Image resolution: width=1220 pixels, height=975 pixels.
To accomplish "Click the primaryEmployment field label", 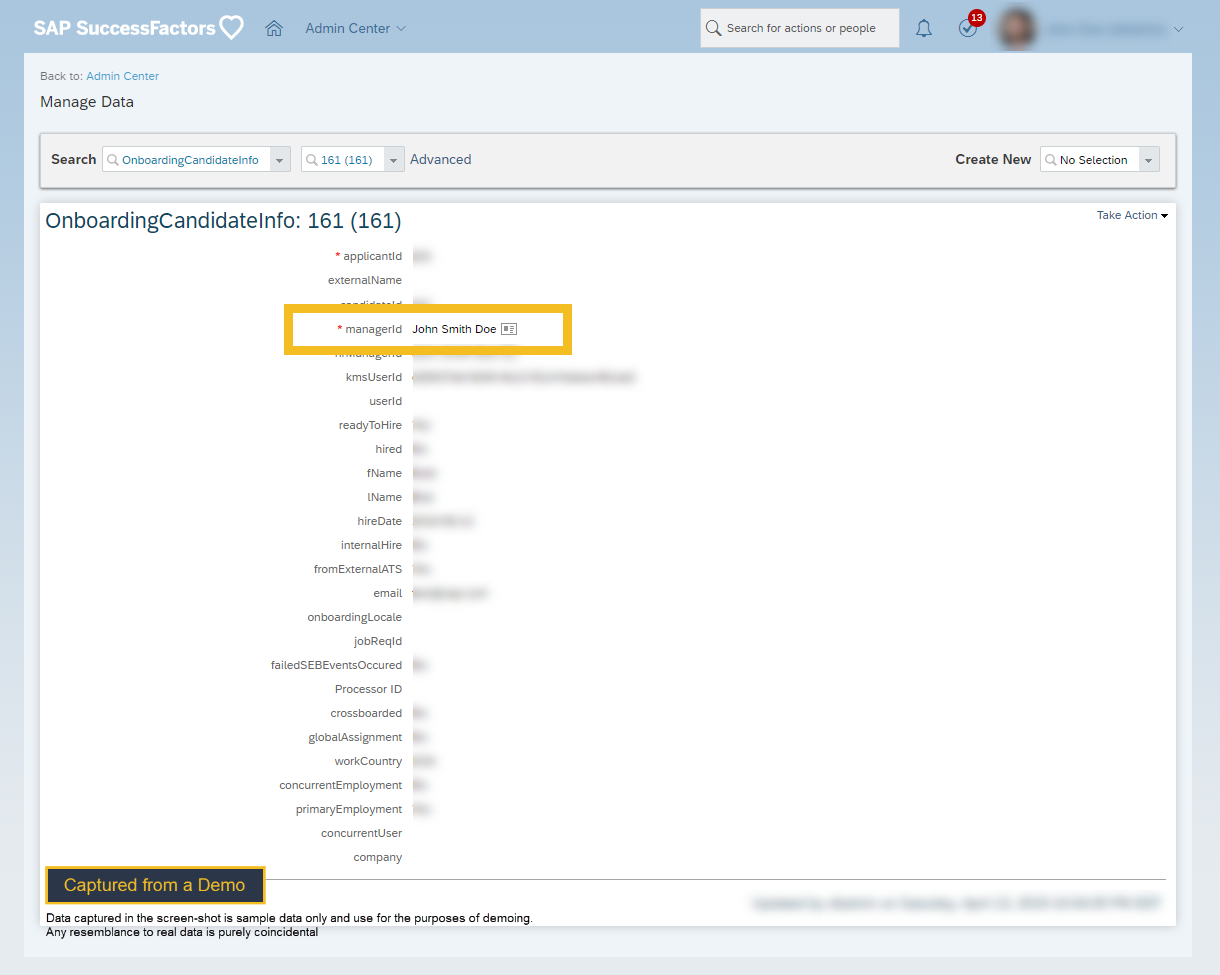I will point(349,809).
